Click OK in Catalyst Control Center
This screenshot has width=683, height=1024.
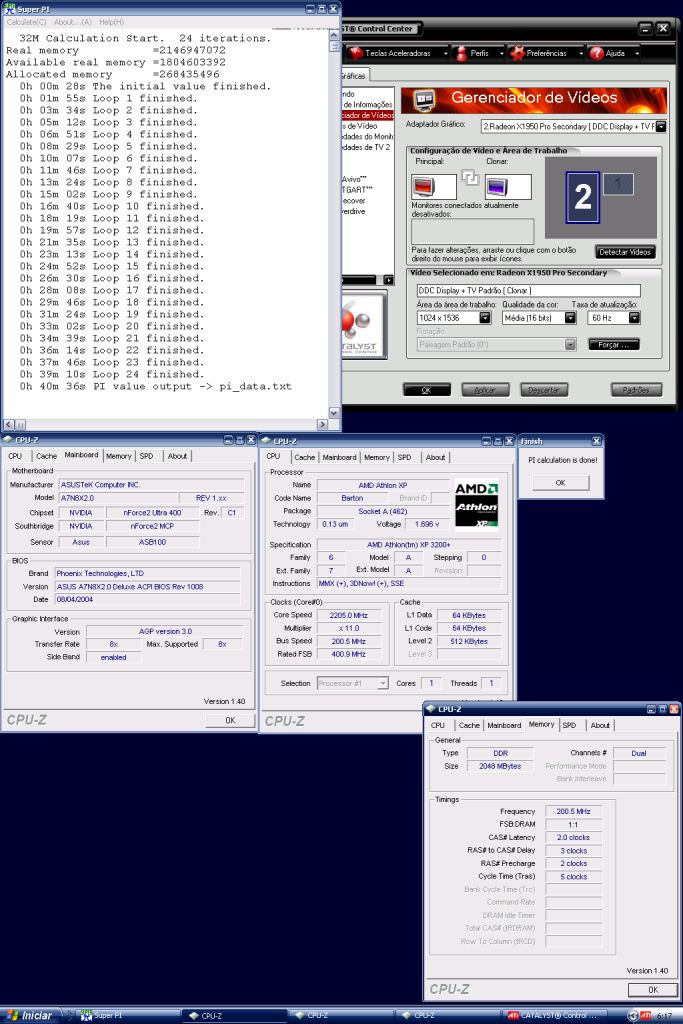pos(427,390)
